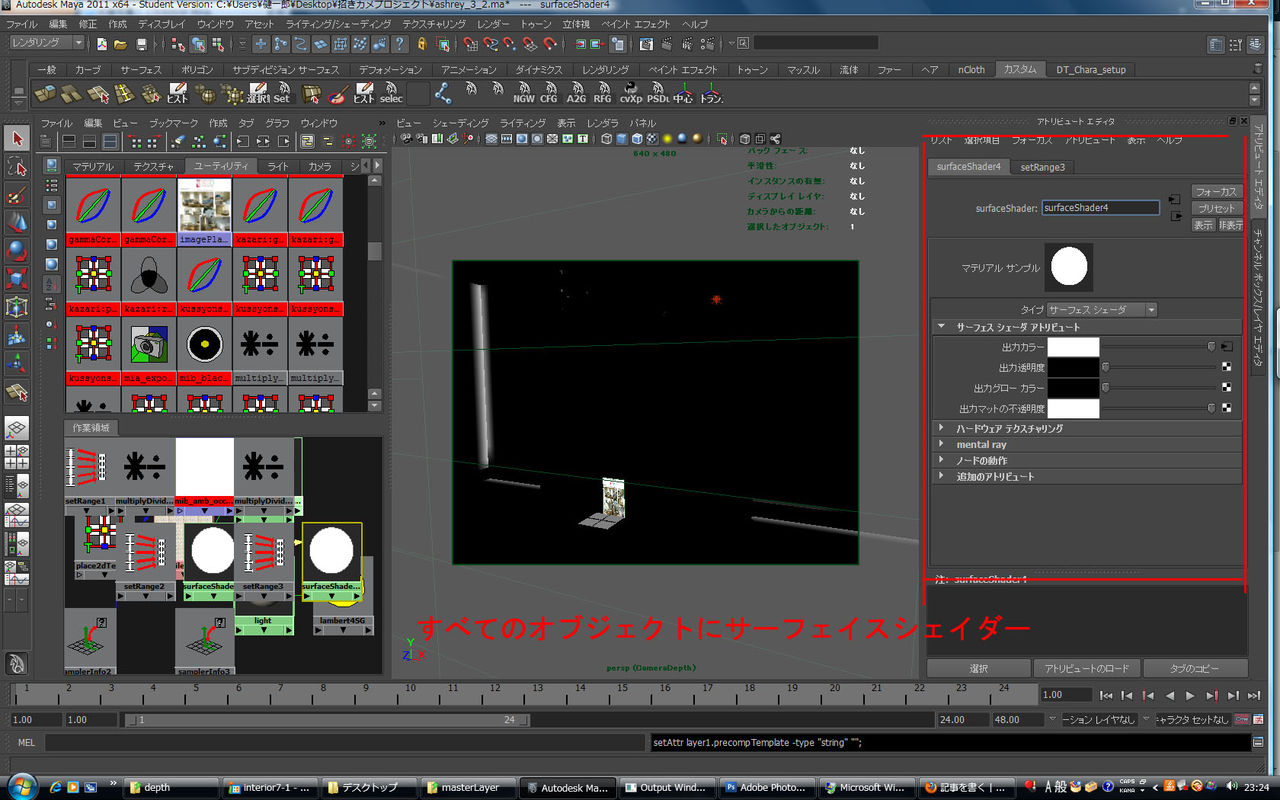Click the 非表示 button

pos(1230,225)
